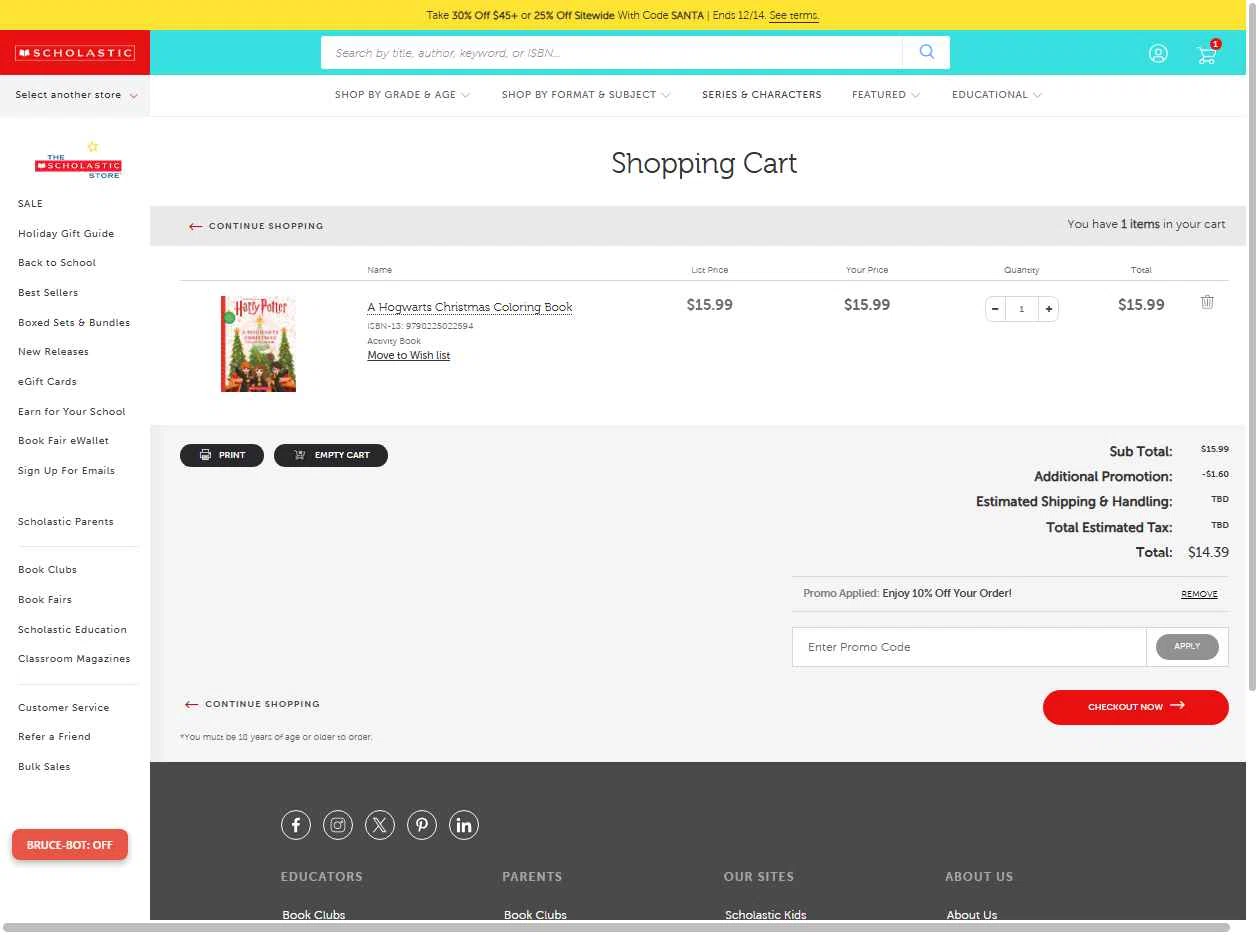Open Book Clubs in the sidebar
1259x935 pixels.
[x=47, y=570]
